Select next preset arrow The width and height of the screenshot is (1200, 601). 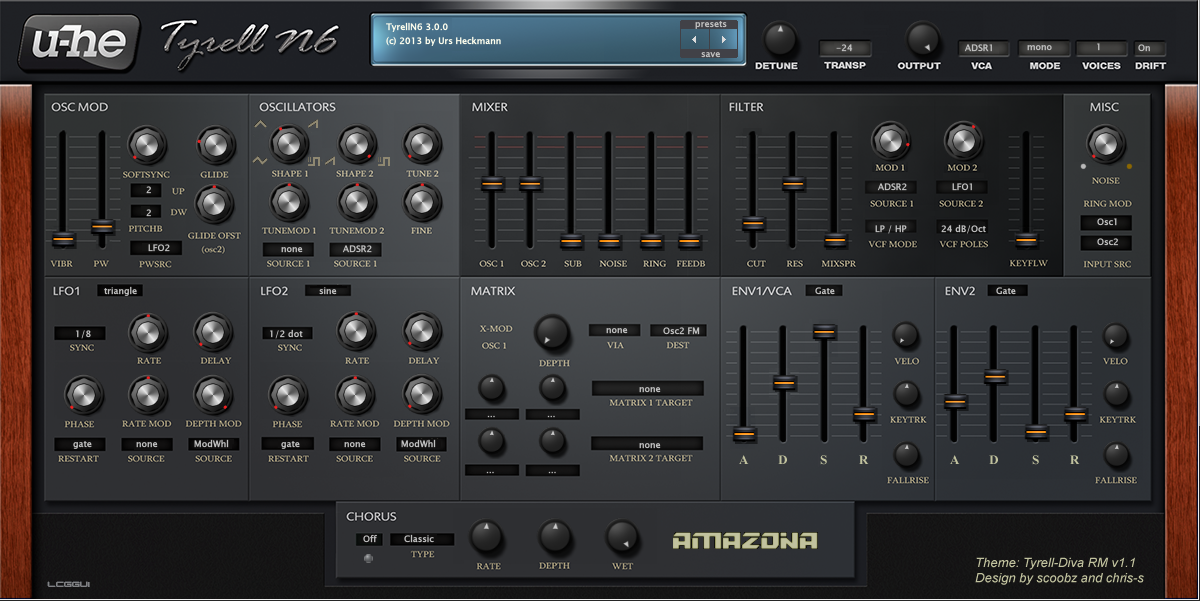[724, 40]
